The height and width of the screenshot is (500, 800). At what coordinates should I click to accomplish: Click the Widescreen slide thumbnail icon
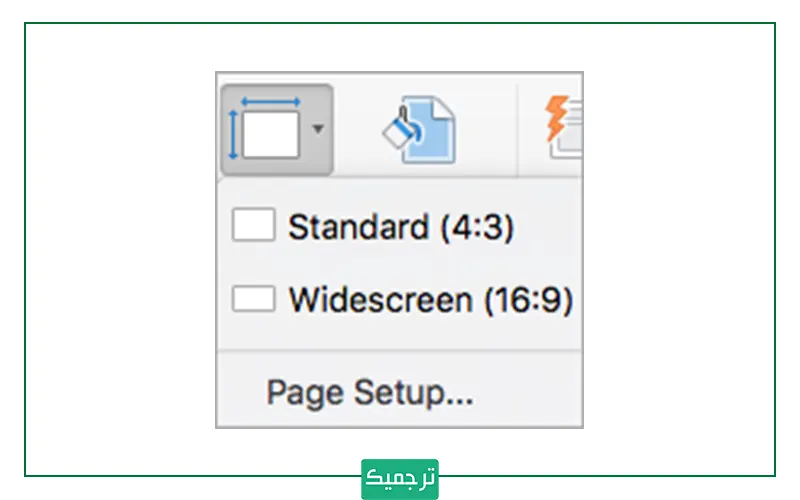pyautogui.click(x=253, y=299)
